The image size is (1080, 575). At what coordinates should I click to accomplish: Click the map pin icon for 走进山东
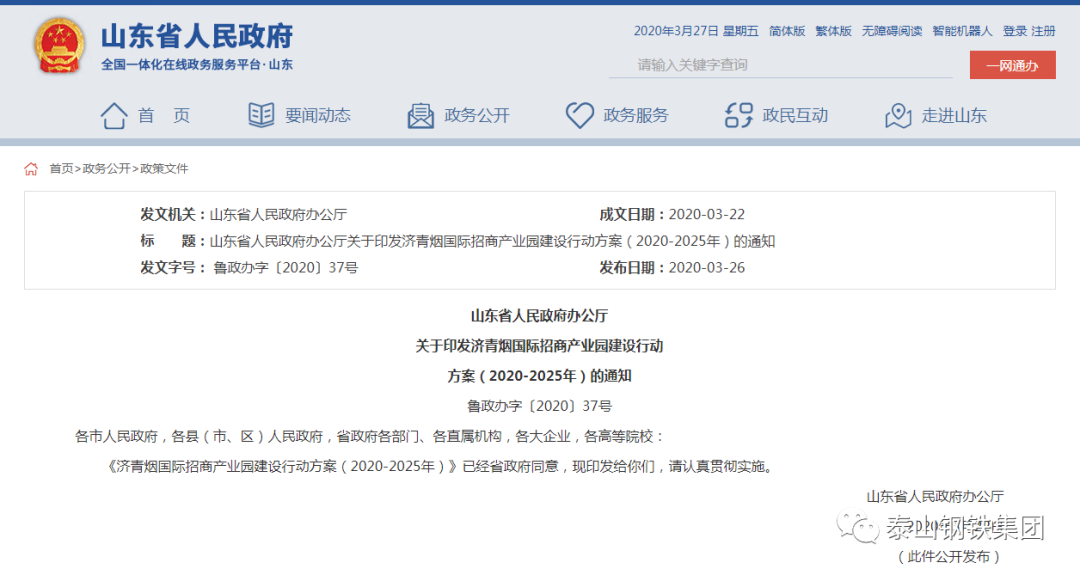pyautogui.click(x=898, y=115)
